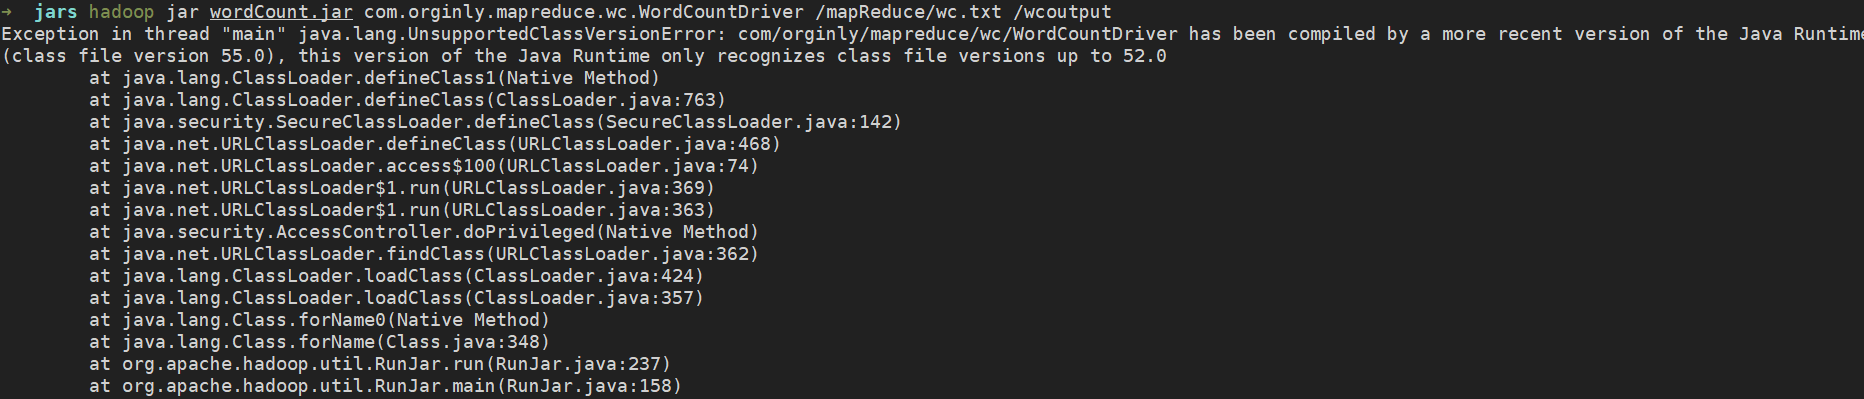Viewport: 1864px width, 399px height.
Task: Click ClassLoader.java:424 loadClass reference
Action: (584, 276)
